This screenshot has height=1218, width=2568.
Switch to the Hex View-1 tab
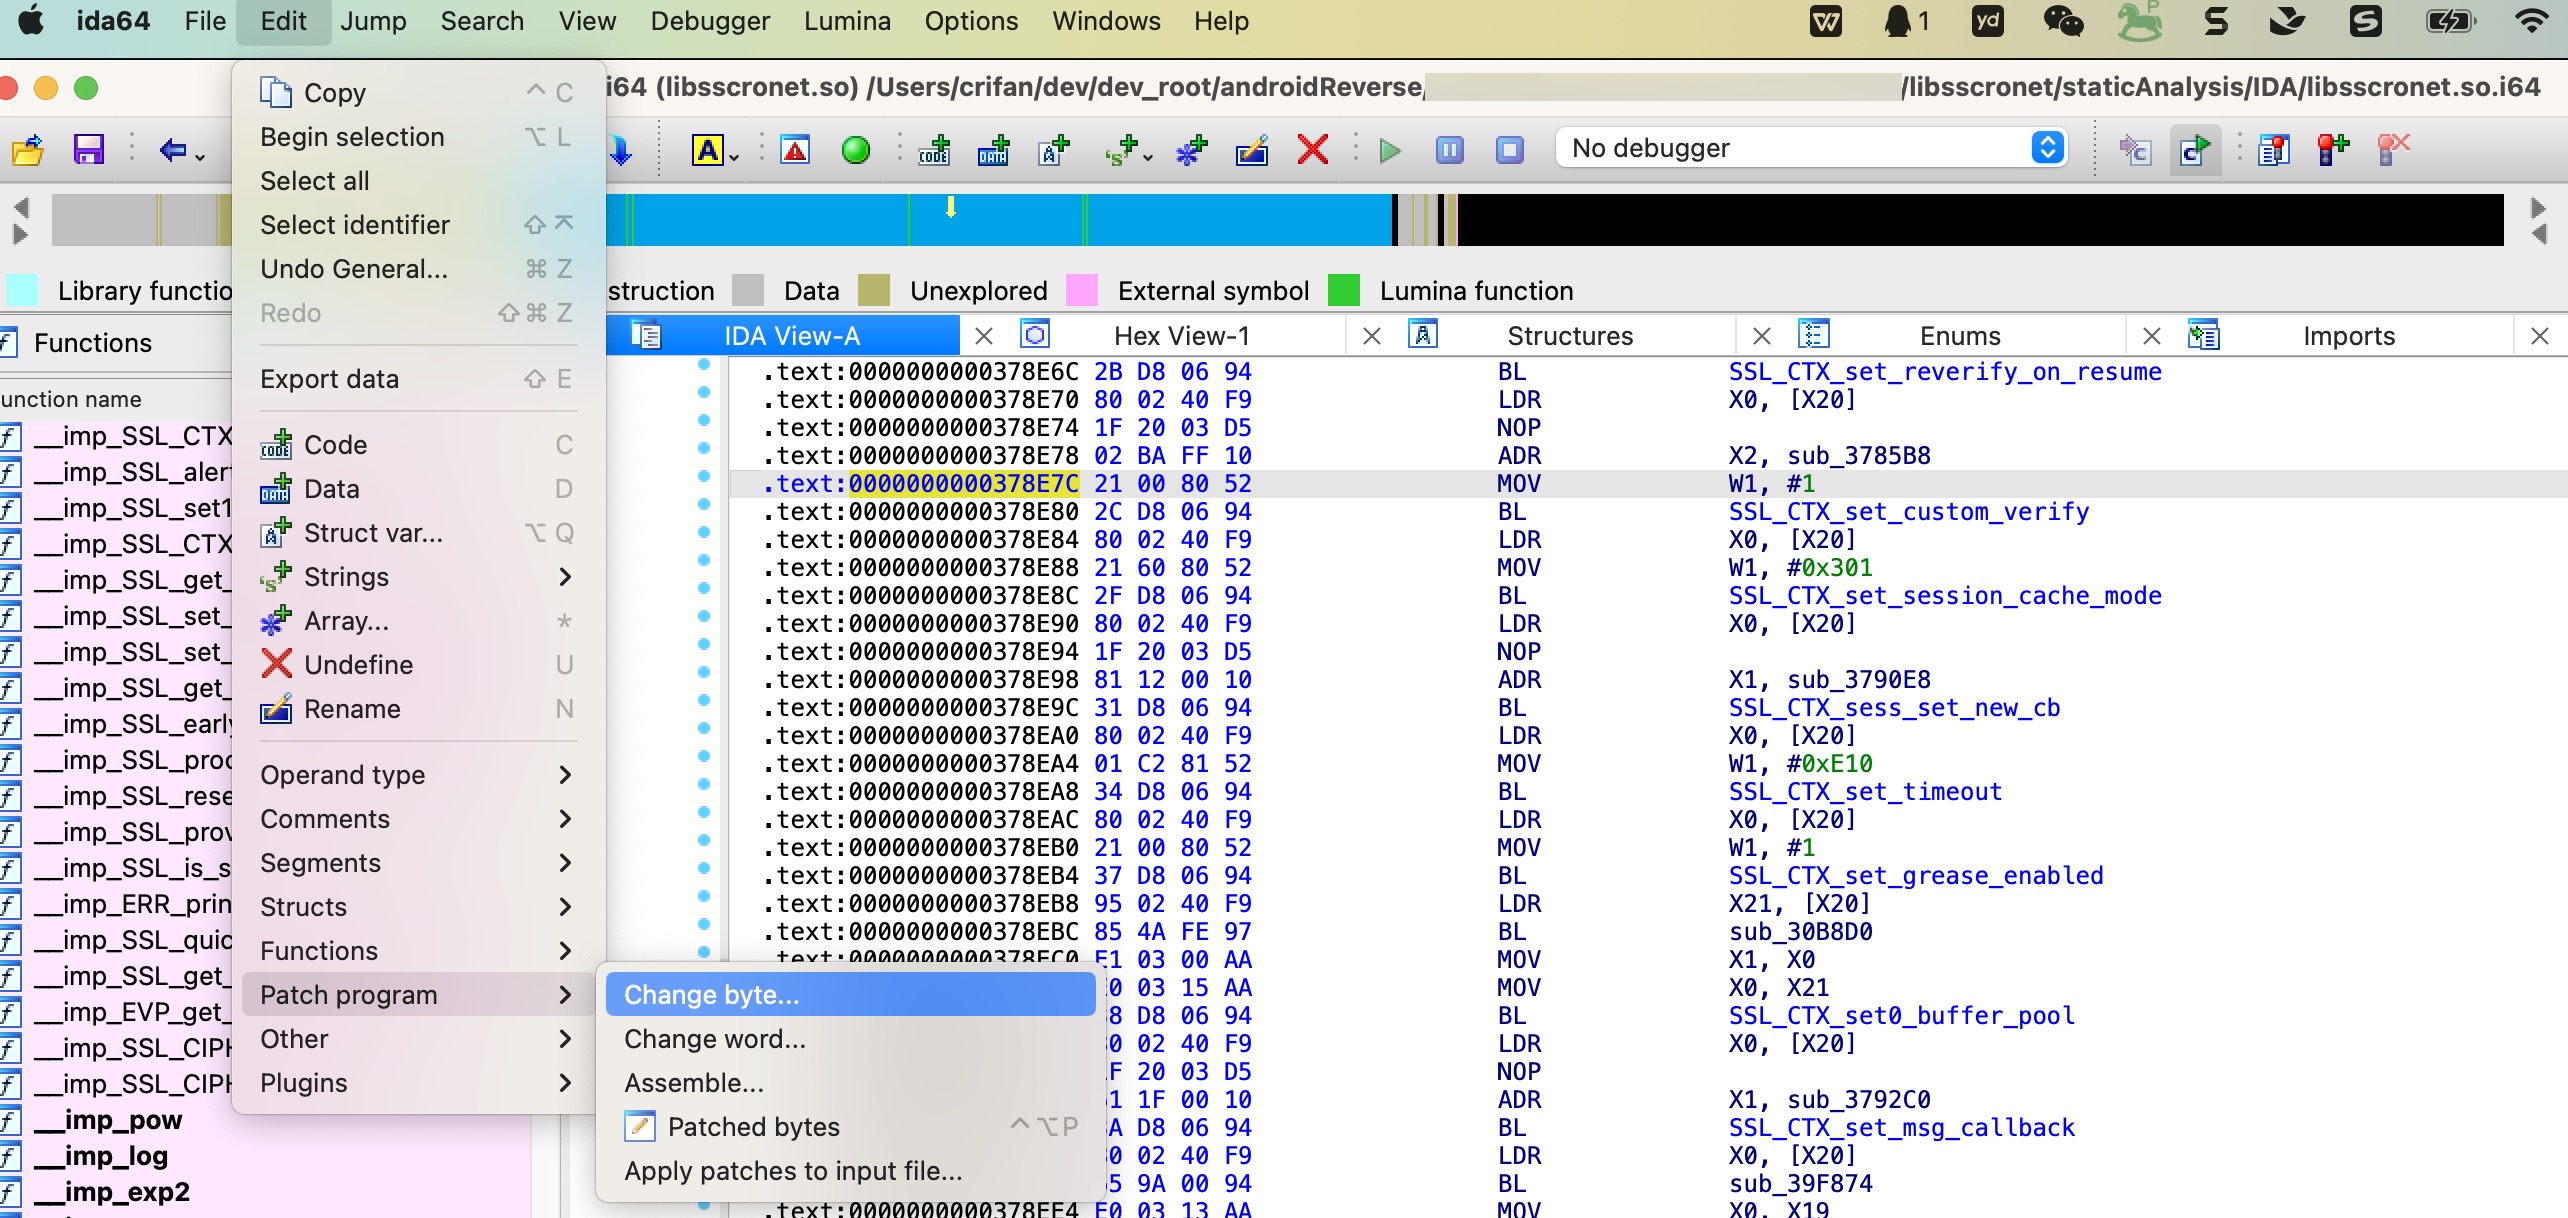[1181, 335]
